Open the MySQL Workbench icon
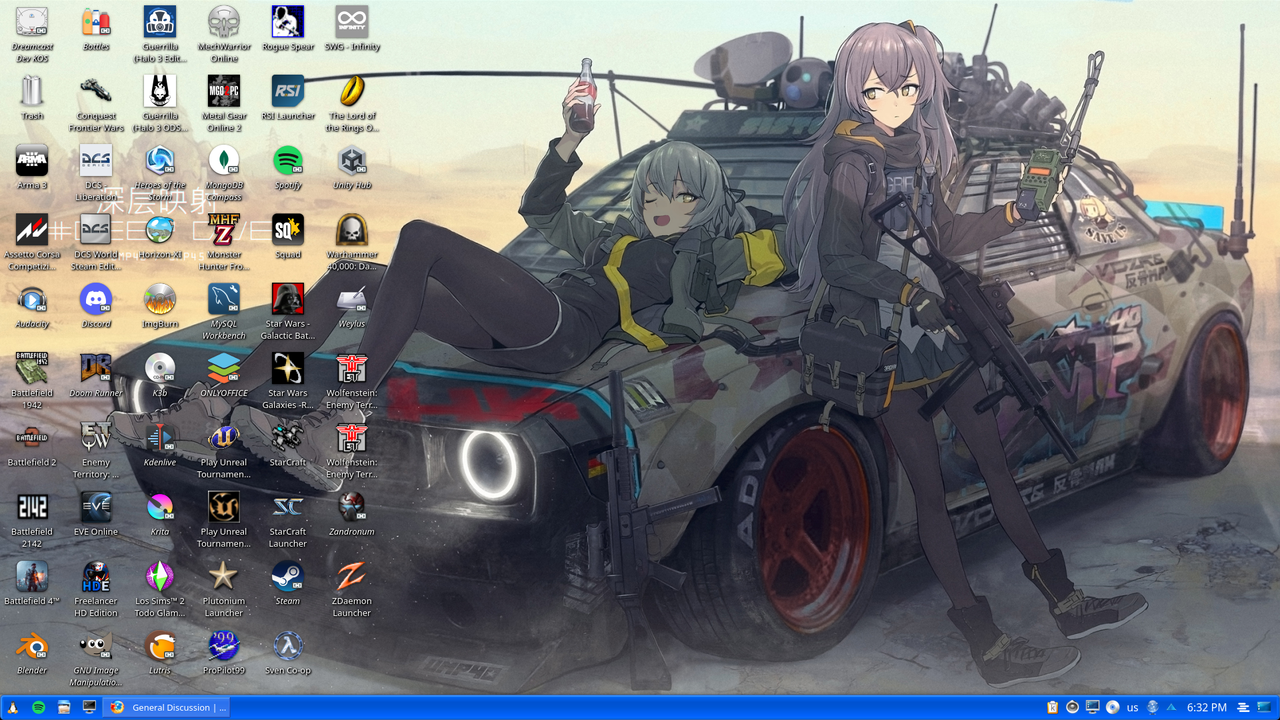The height and width of the screenshot is (720, 1280). tap(224, 298)
